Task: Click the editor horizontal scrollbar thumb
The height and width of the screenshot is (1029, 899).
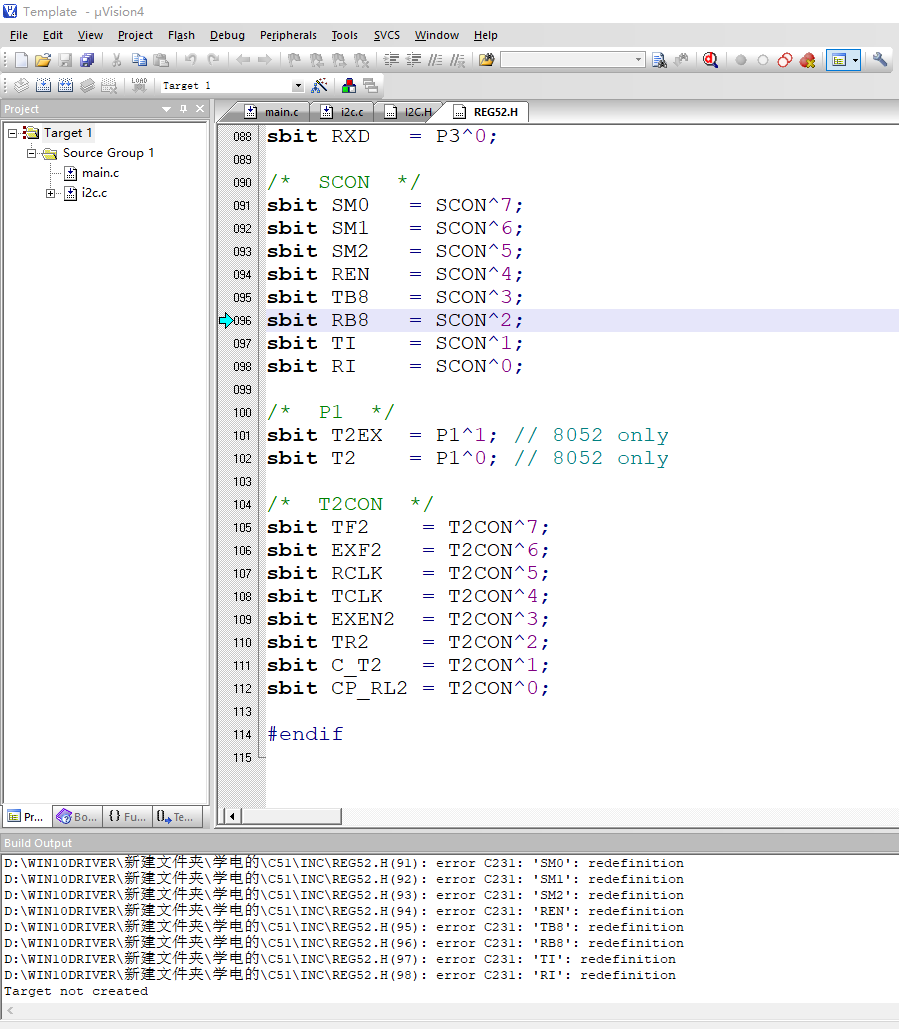Action: pos(291,816)
